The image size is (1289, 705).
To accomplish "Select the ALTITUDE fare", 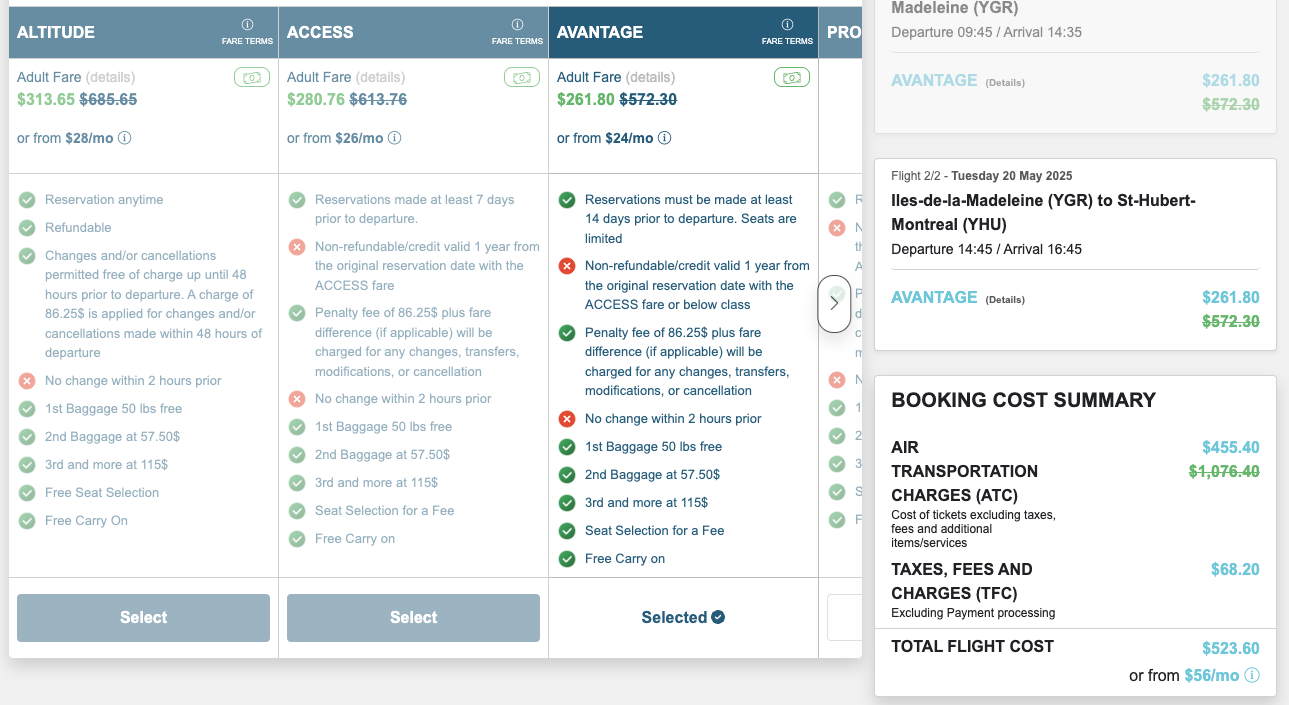I will click(x=143, y=618).
